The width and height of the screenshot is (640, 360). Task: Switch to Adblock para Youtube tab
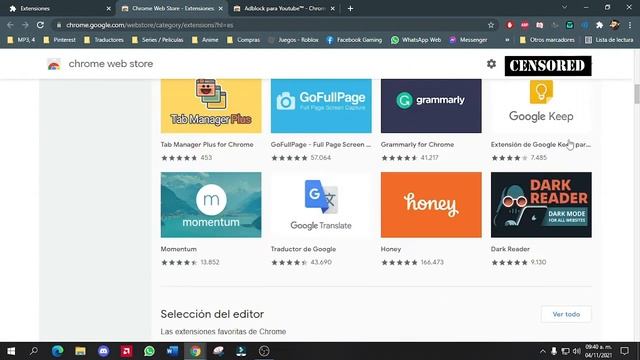[284, 8]
